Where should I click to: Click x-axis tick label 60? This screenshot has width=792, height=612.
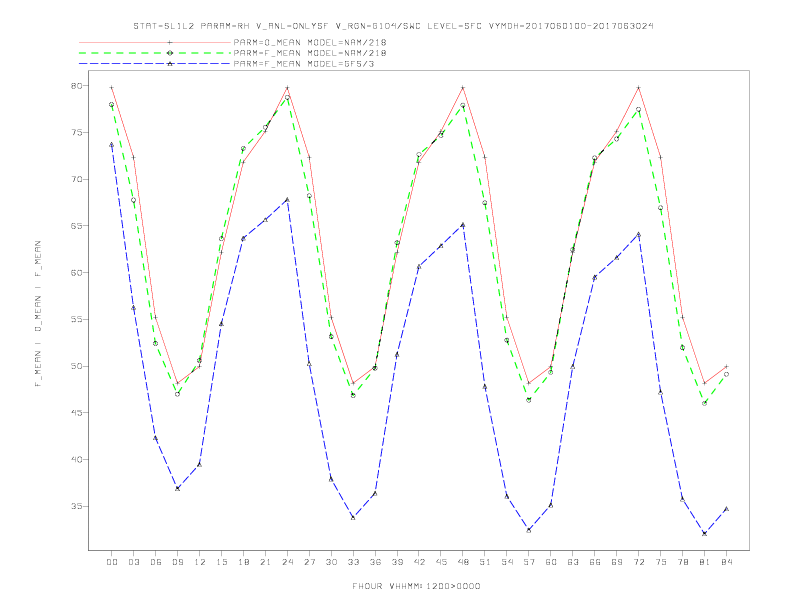(551, 562)
